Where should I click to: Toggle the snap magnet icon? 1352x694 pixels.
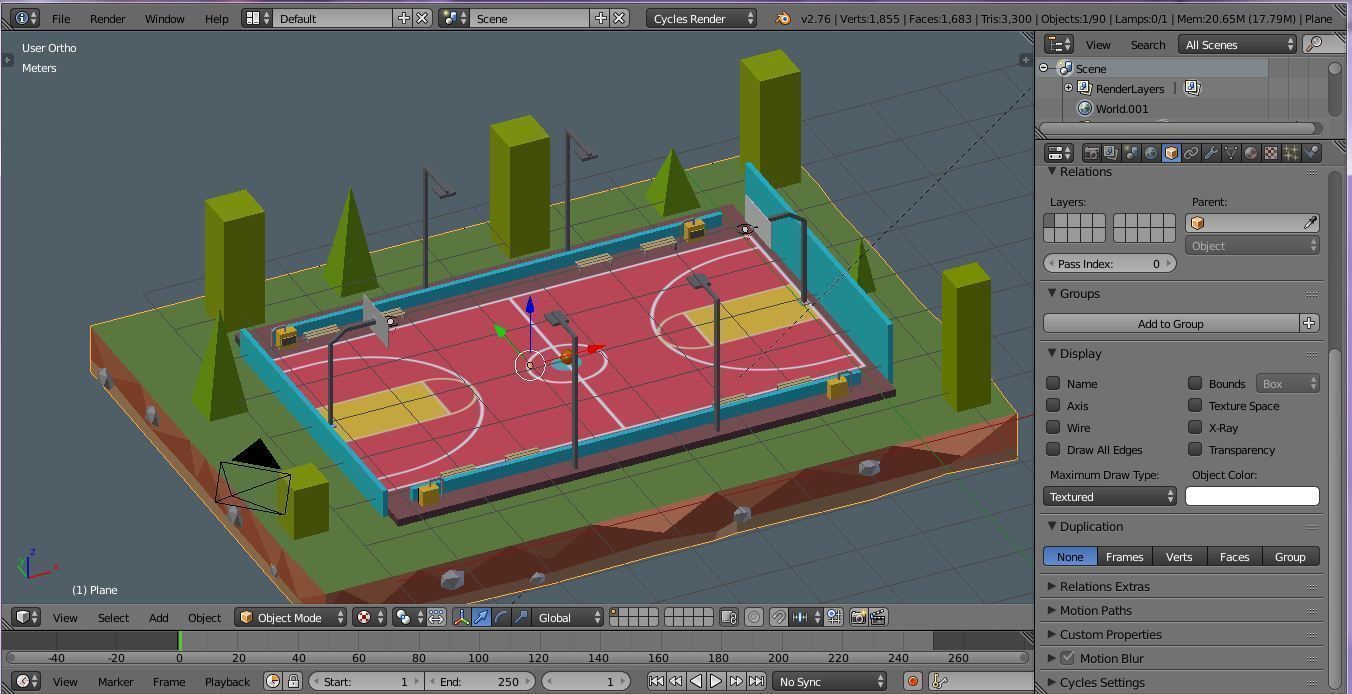[x=779, y=617]
